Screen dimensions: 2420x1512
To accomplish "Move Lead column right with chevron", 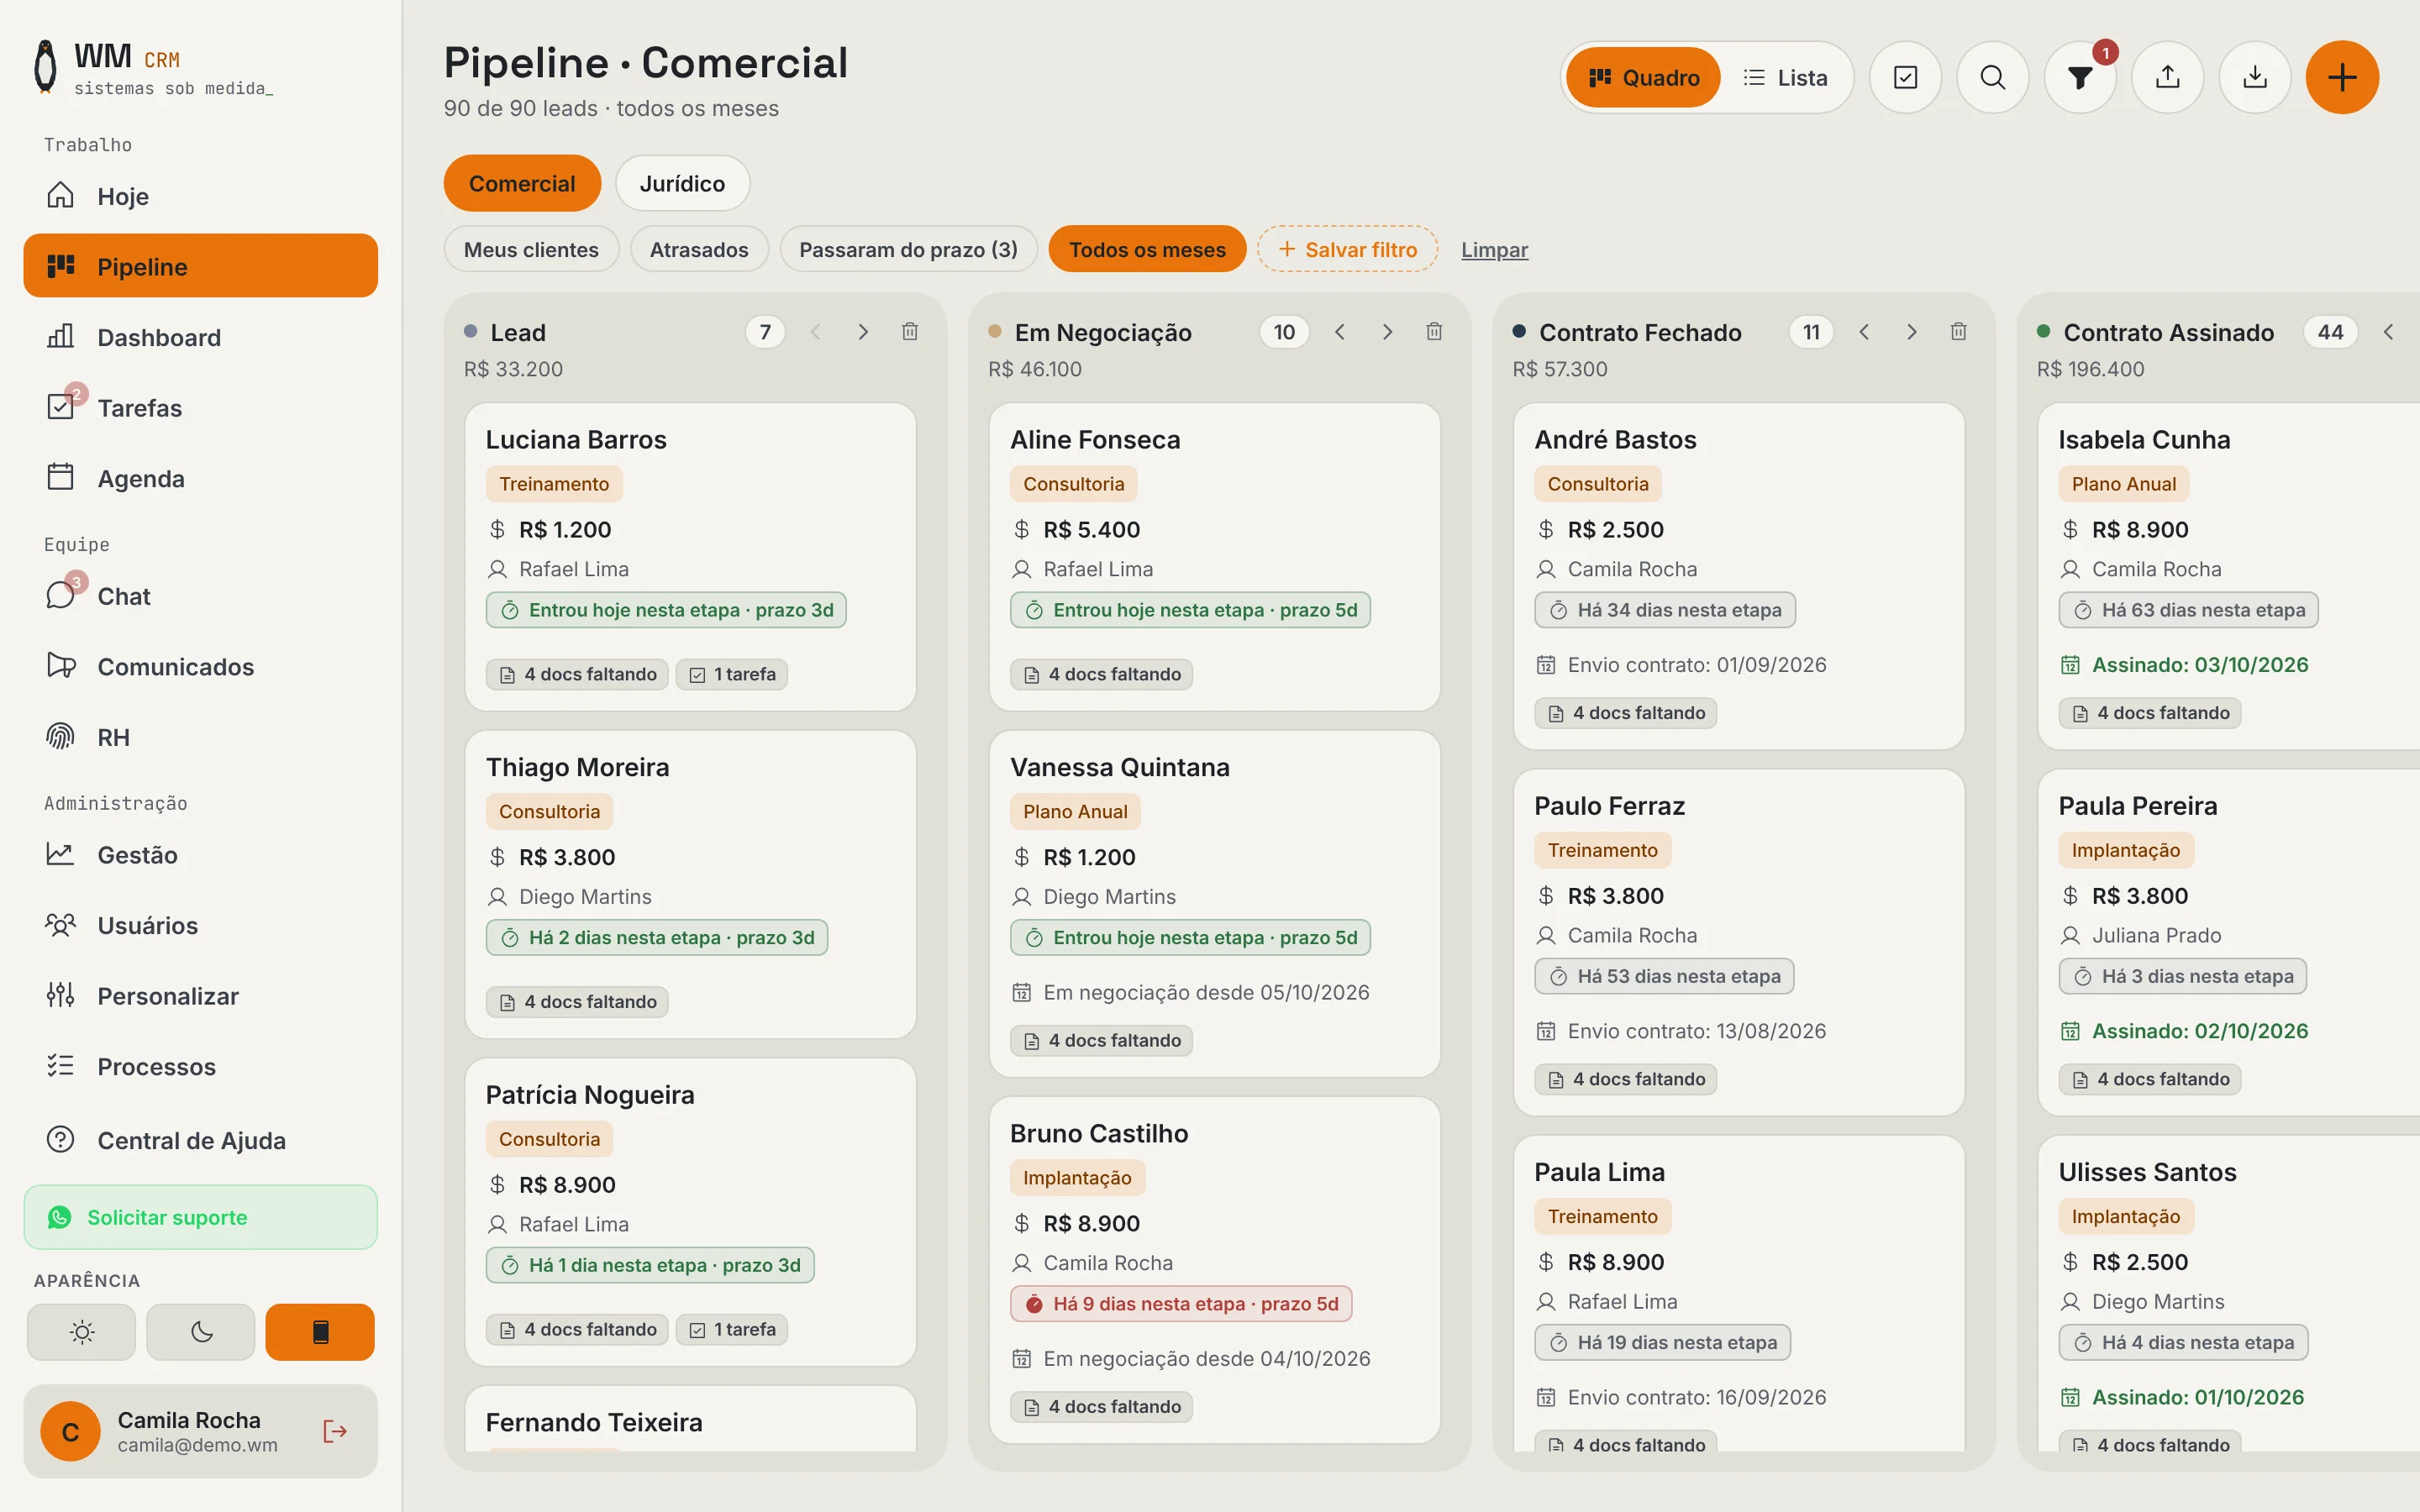I will click(863, 332).
